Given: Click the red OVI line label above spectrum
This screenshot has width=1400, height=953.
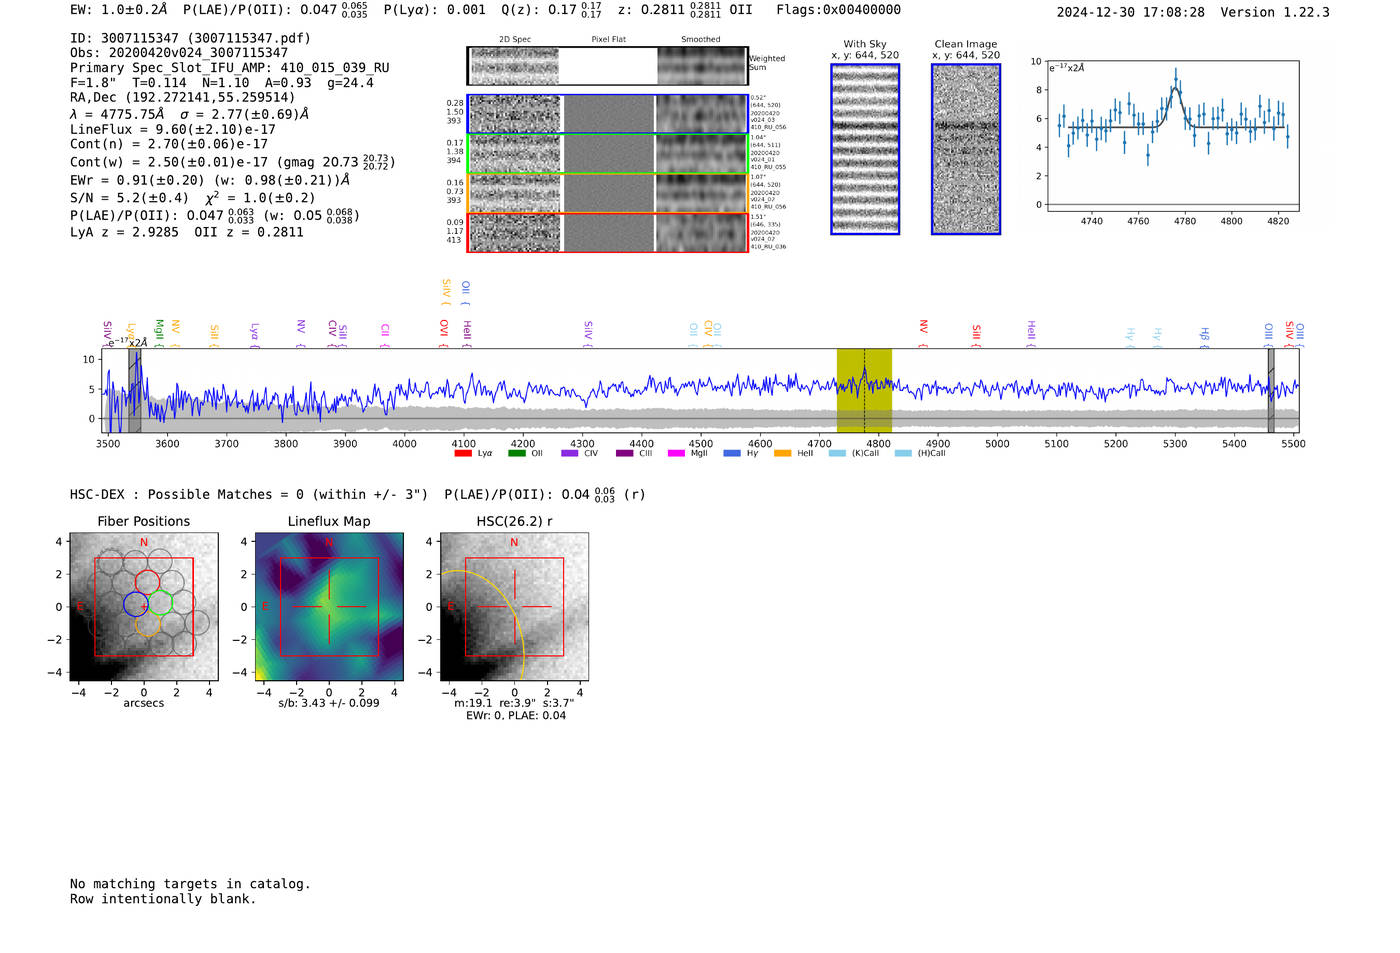Looking at the screenshot, I should click(444, 333).
